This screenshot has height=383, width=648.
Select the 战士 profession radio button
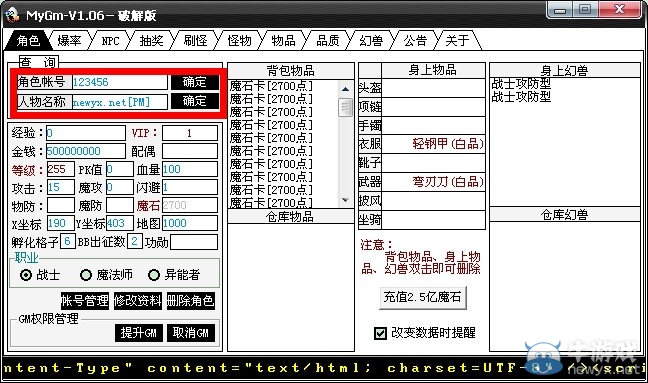pyautogui.click(x=26, y=275)
